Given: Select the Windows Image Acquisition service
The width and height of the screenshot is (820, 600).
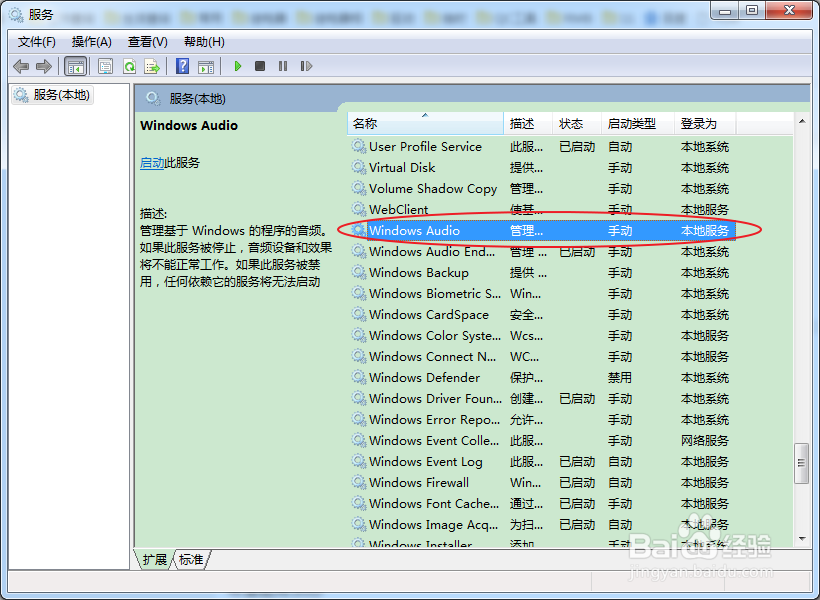Looking at the screenshot, I should (x=541, y=524).
